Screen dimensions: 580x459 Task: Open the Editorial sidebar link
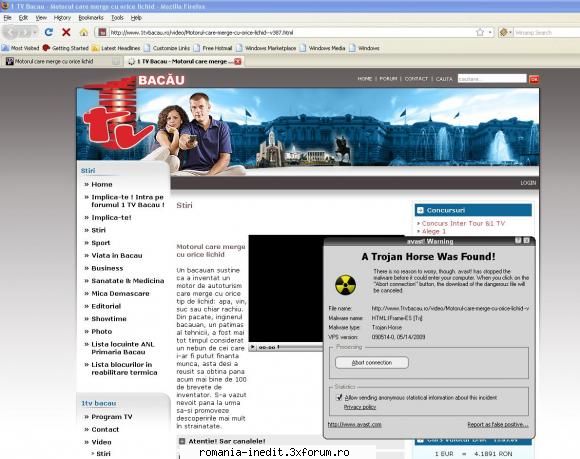tap(106, 306)
